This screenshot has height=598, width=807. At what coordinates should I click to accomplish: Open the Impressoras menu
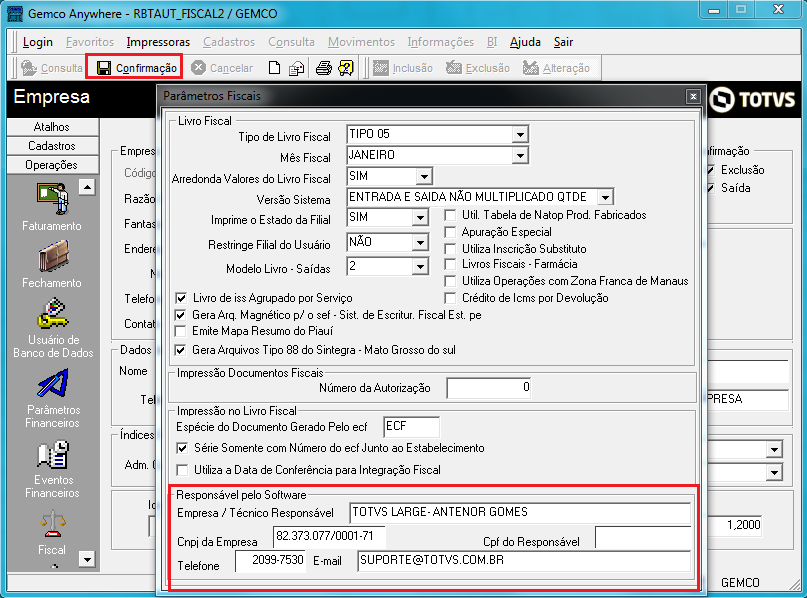pyautogui.click(x=158, y=42)
